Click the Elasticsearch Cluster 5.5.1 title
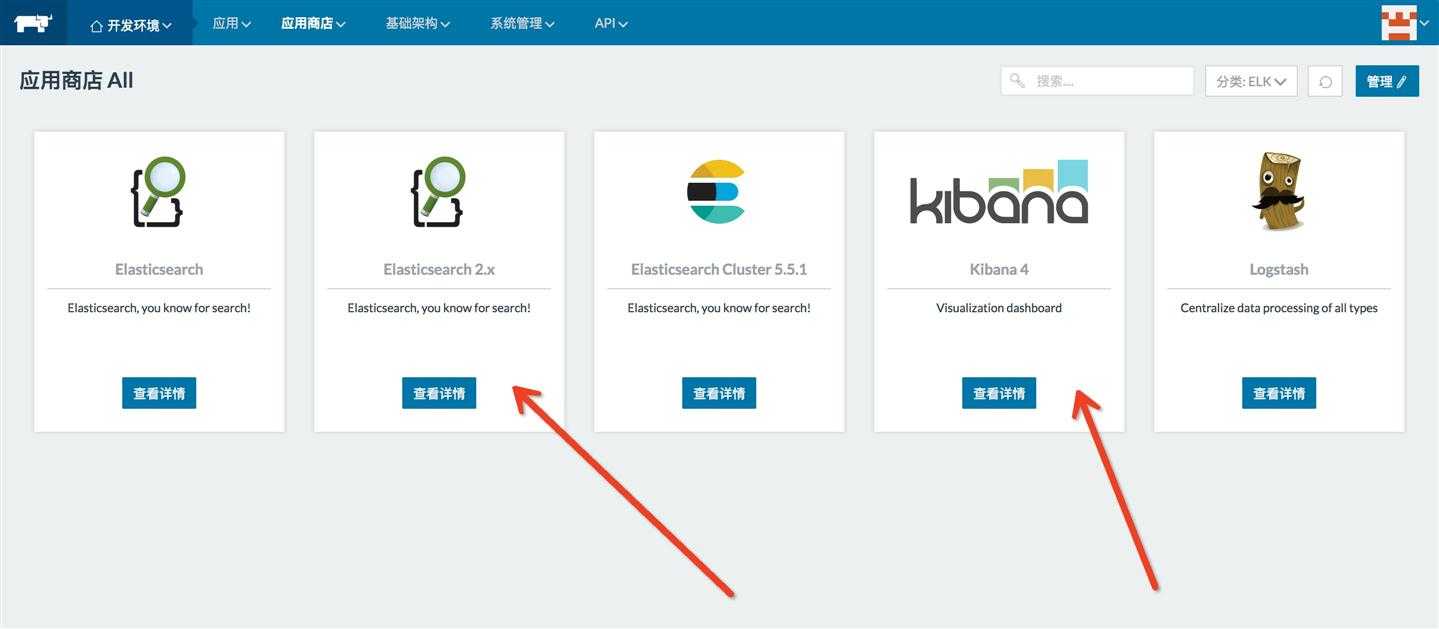Viewport: 1439px width, 629px height. [719, 269]
